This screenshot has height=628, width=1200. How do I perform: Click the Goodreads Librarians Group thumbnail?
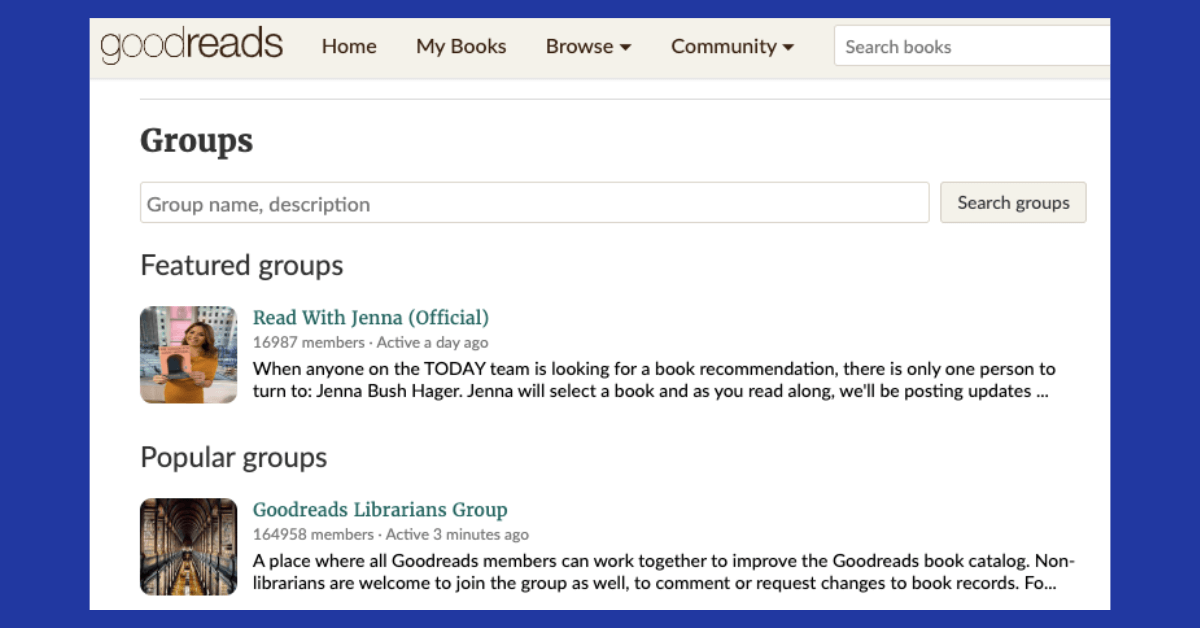pos(188,546)
